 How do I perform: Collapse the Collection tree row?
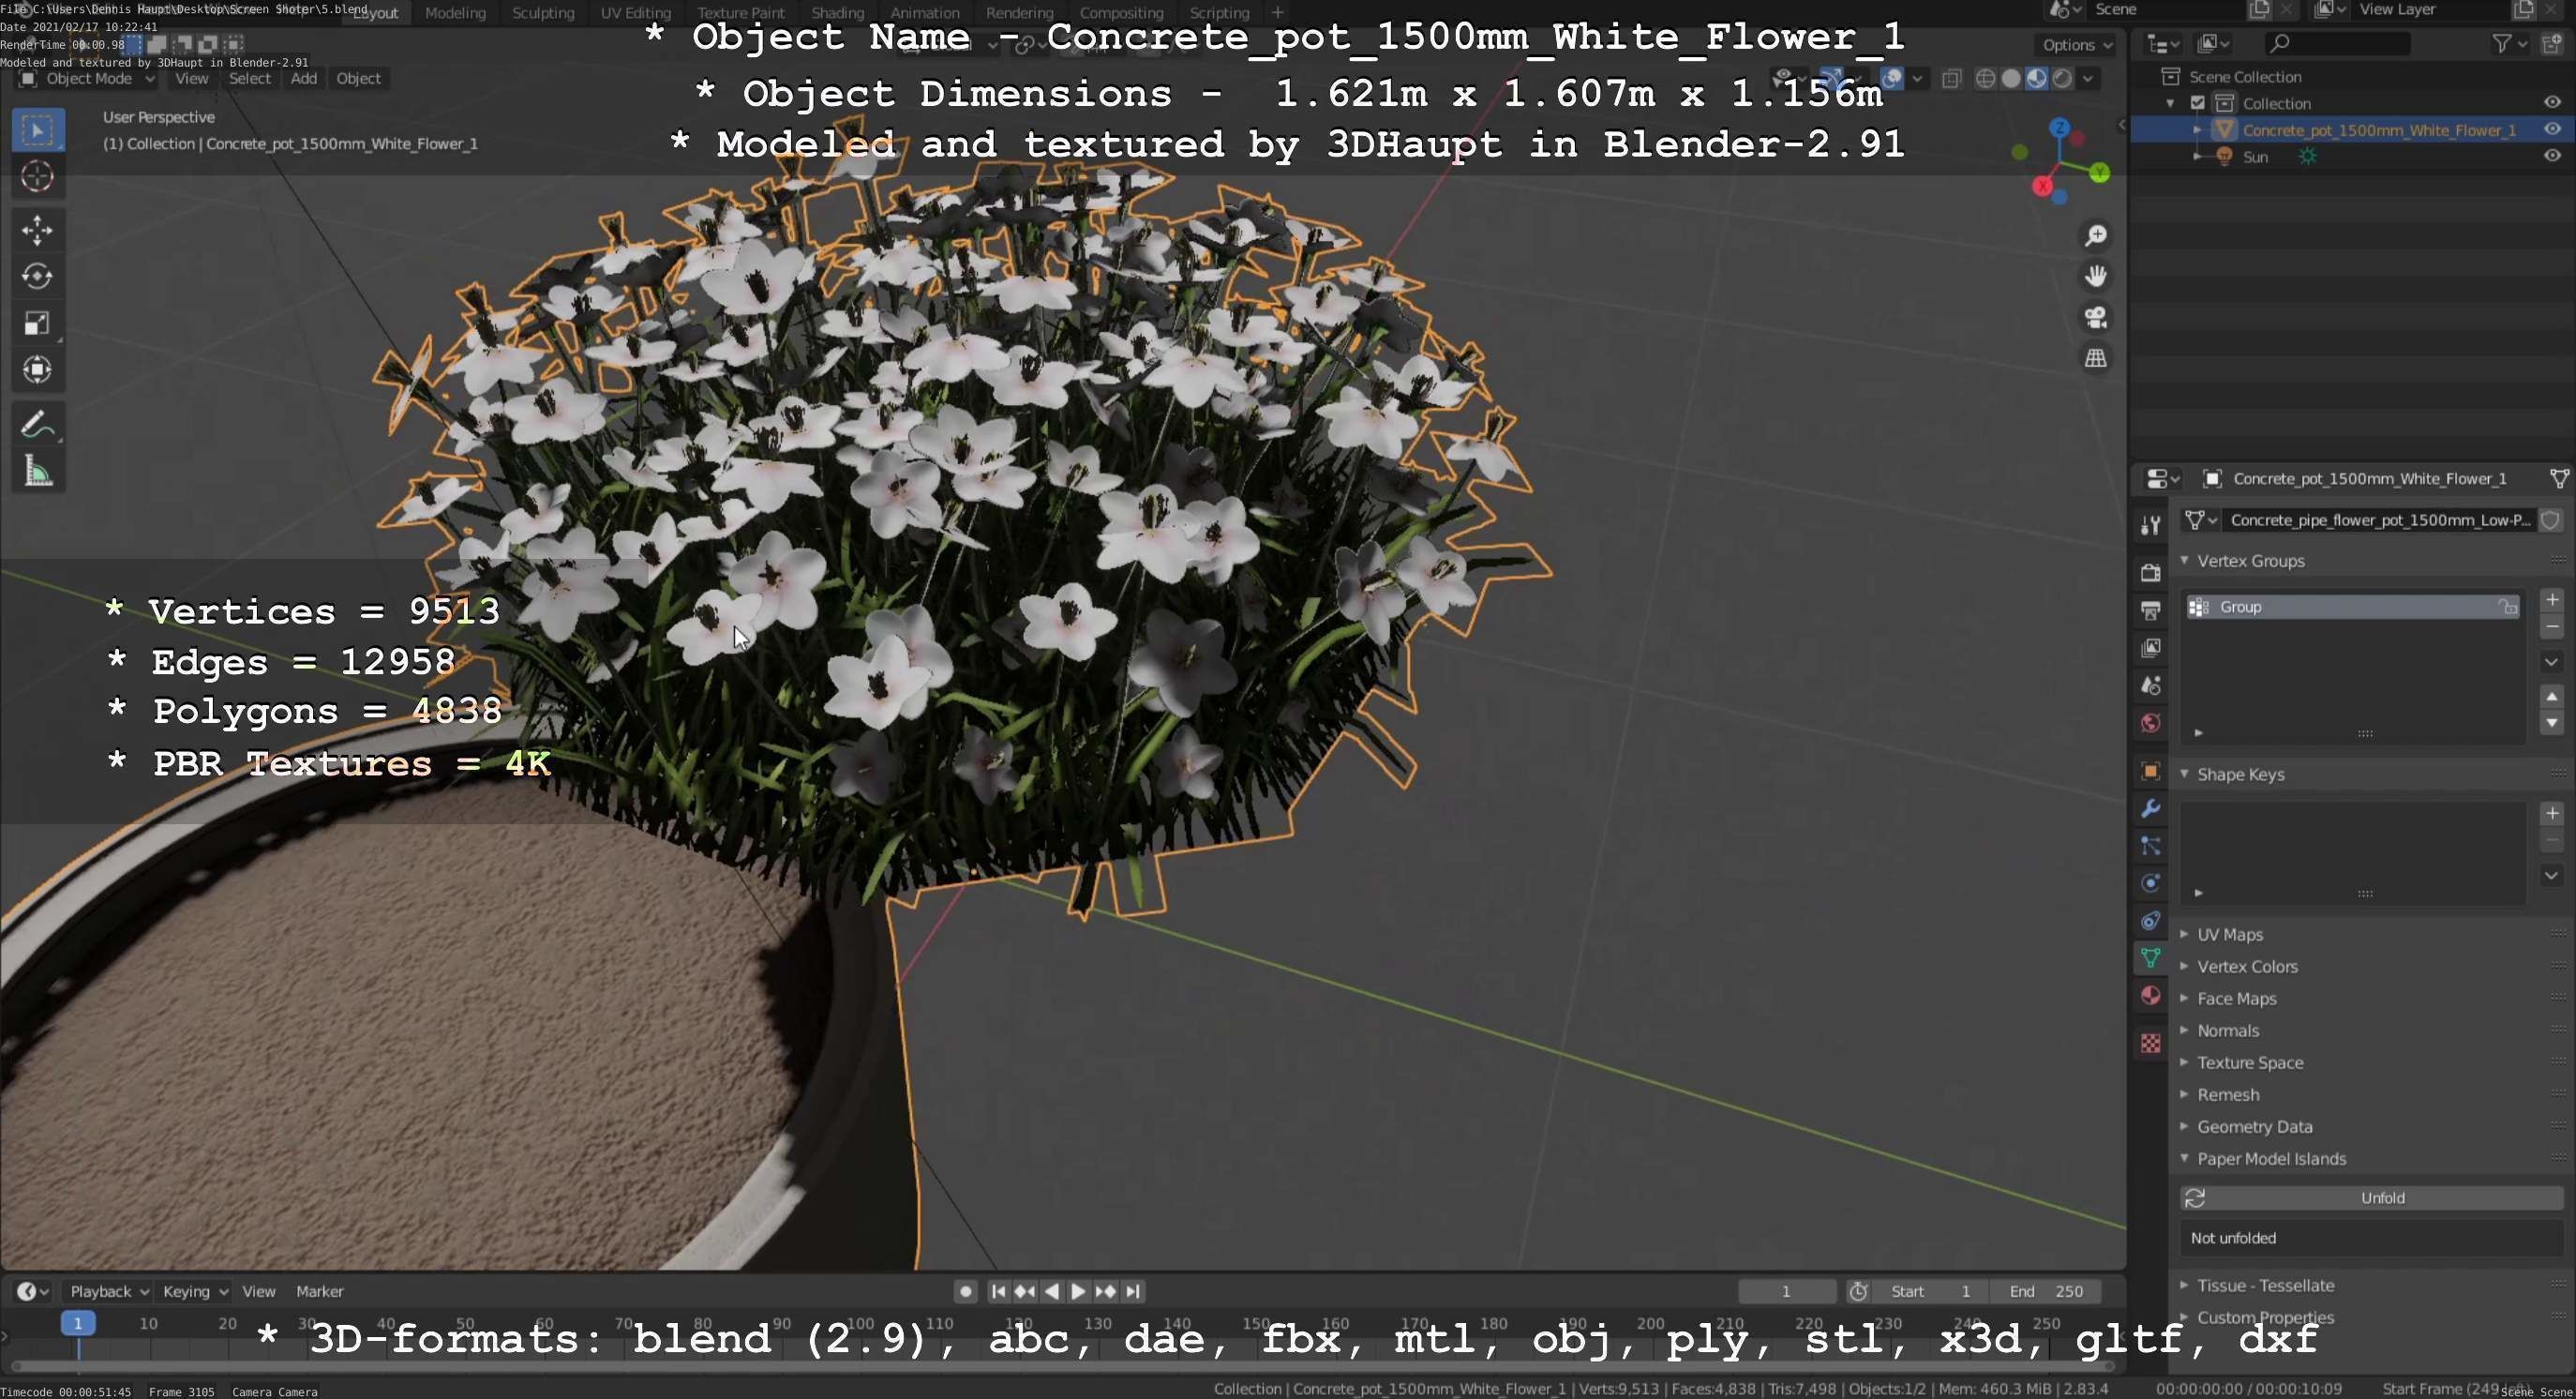[2170, 103]
